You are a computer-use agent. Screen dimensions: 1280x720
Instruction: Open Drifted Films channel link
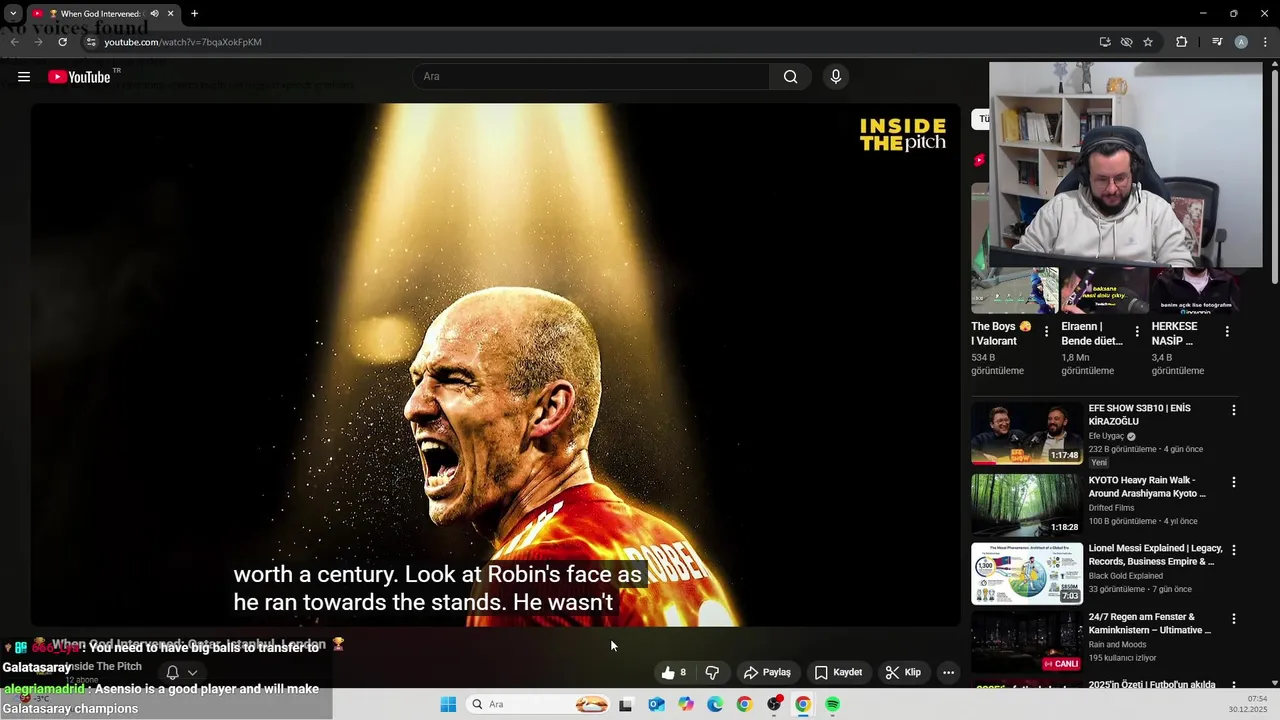coord(1111,508)
